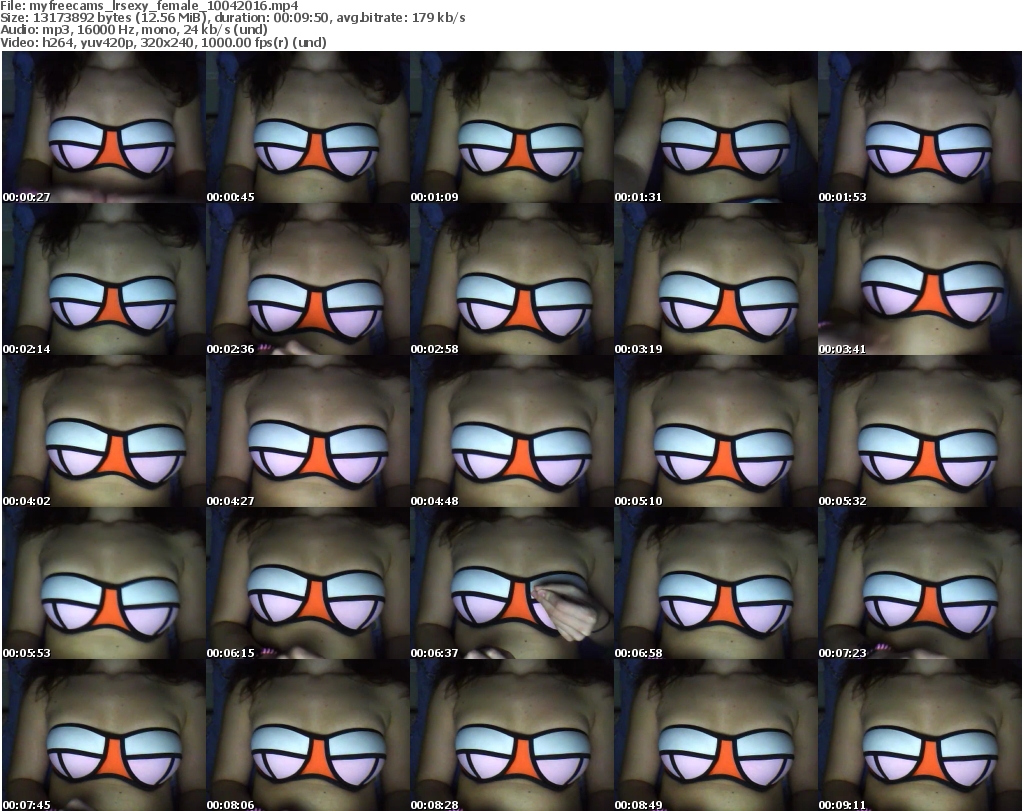The width and height of the screenshot is (1024, 811).
Task: Open the thumbnail stamped 00:03:41
Action: pos(920,279)
